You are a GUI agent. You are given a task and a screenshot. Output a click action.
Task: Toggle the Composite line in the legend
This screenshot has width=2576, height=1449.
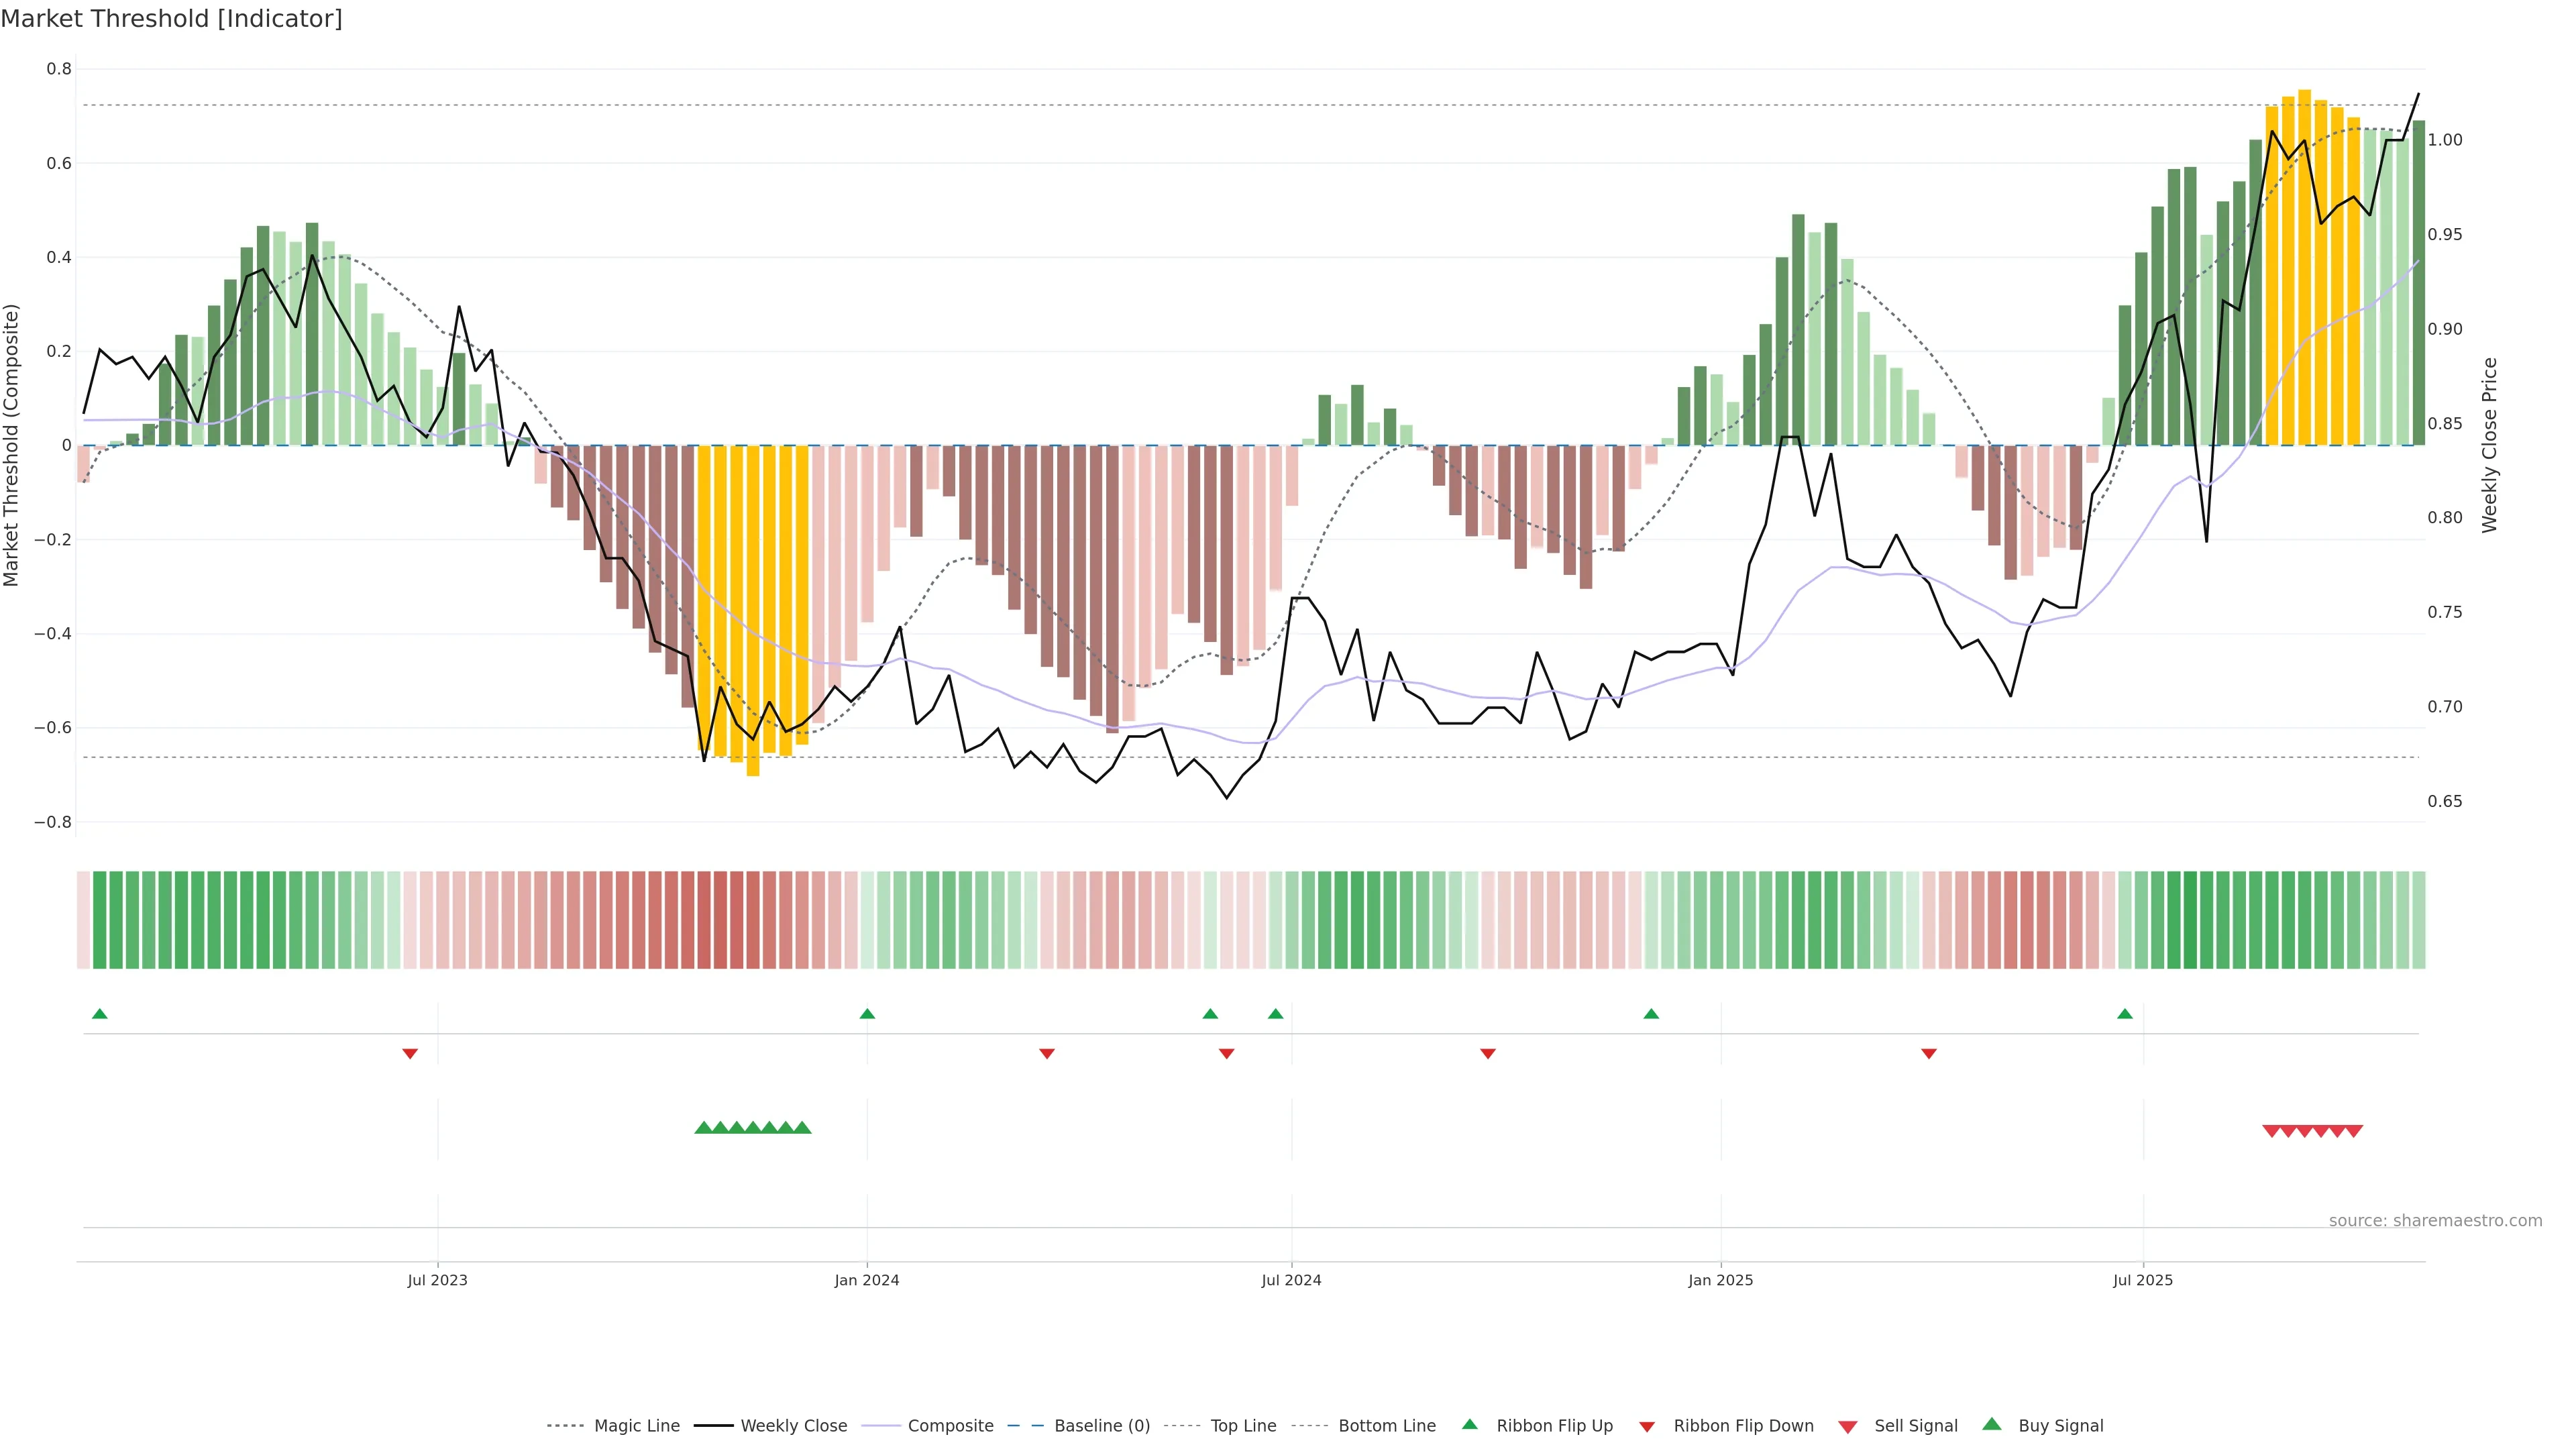click(x=950, y=1426)
